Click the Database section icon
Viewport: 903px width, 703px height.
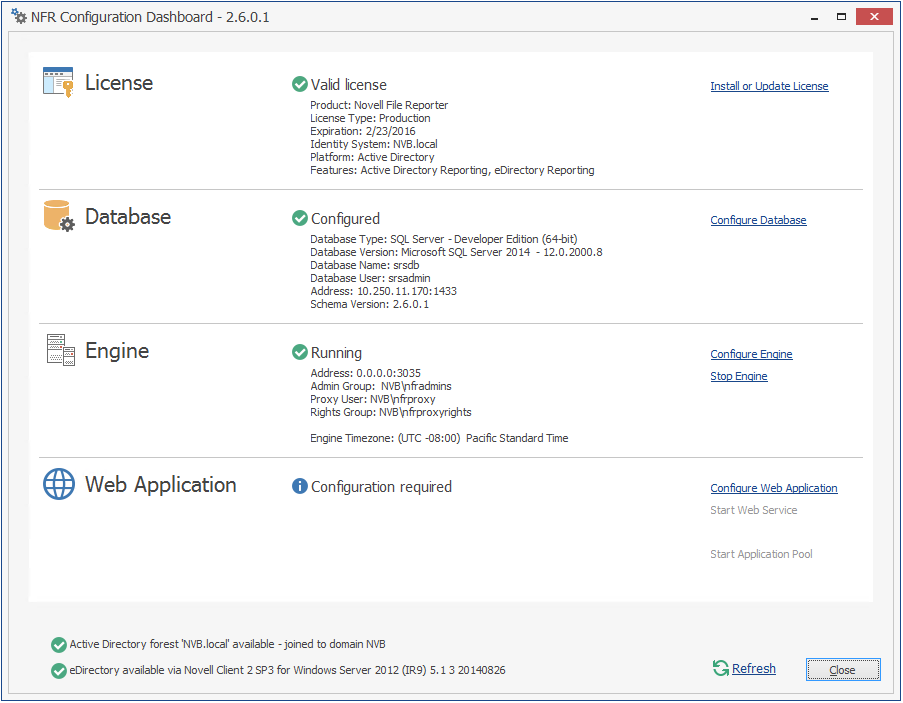(x=58, y=216)
